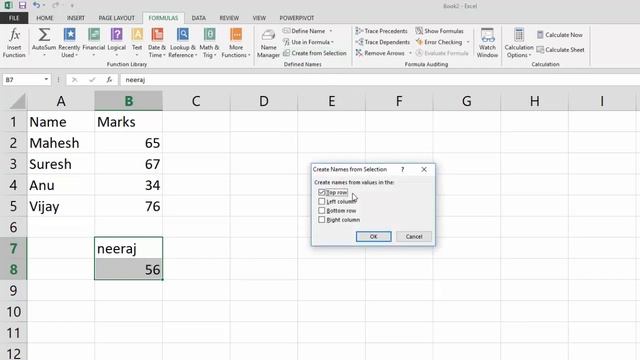Screen dimensions: 640x360
Task: Click Create from Selection
Action: 315,53
